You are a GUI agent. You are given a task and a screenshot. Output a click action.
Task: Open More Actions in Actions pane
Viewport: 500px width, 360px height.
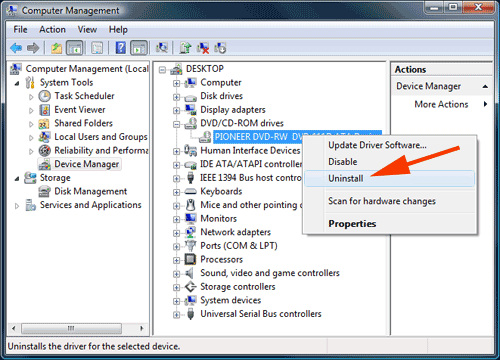tap(441, 104)
